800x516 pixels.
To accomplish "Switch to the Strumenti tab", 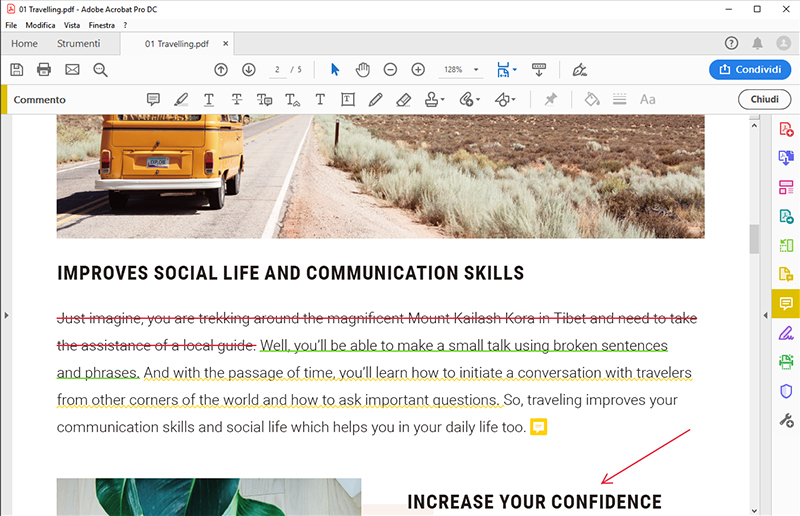I will point(78,44).
